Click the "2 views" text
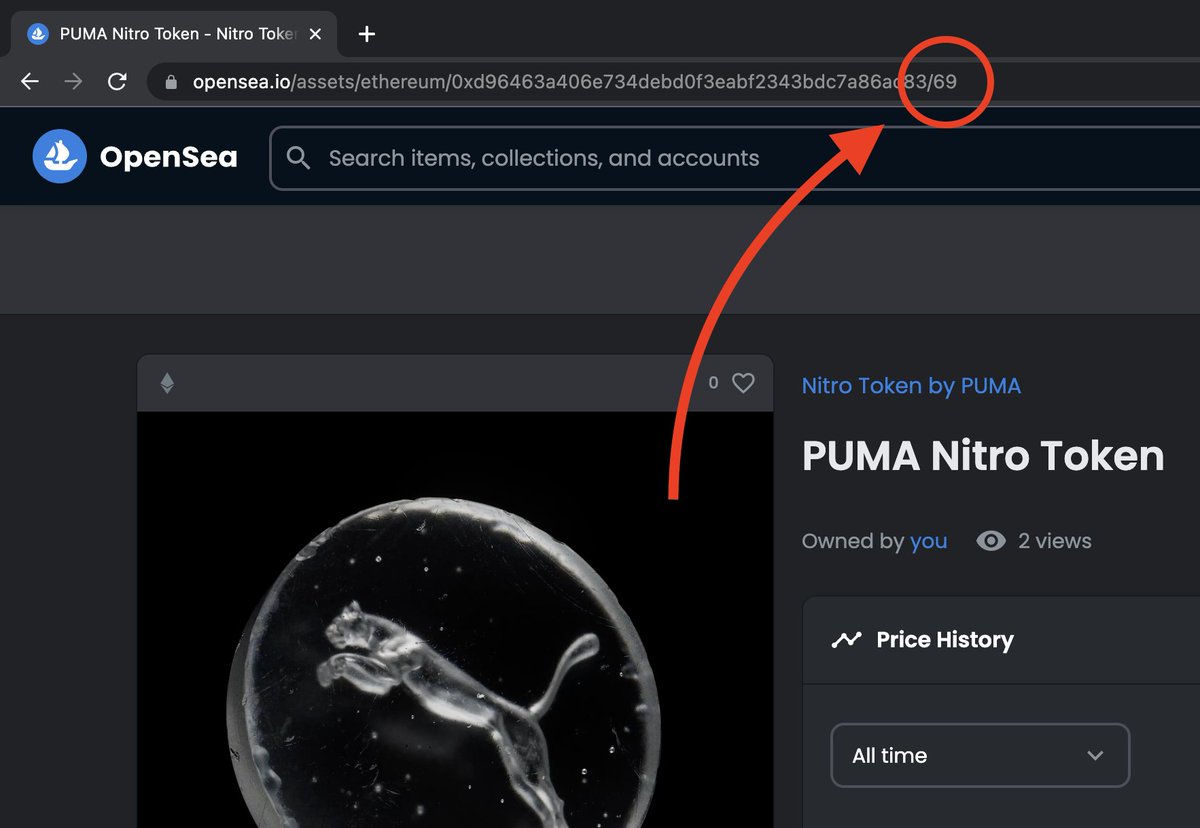 (1054, 541)
